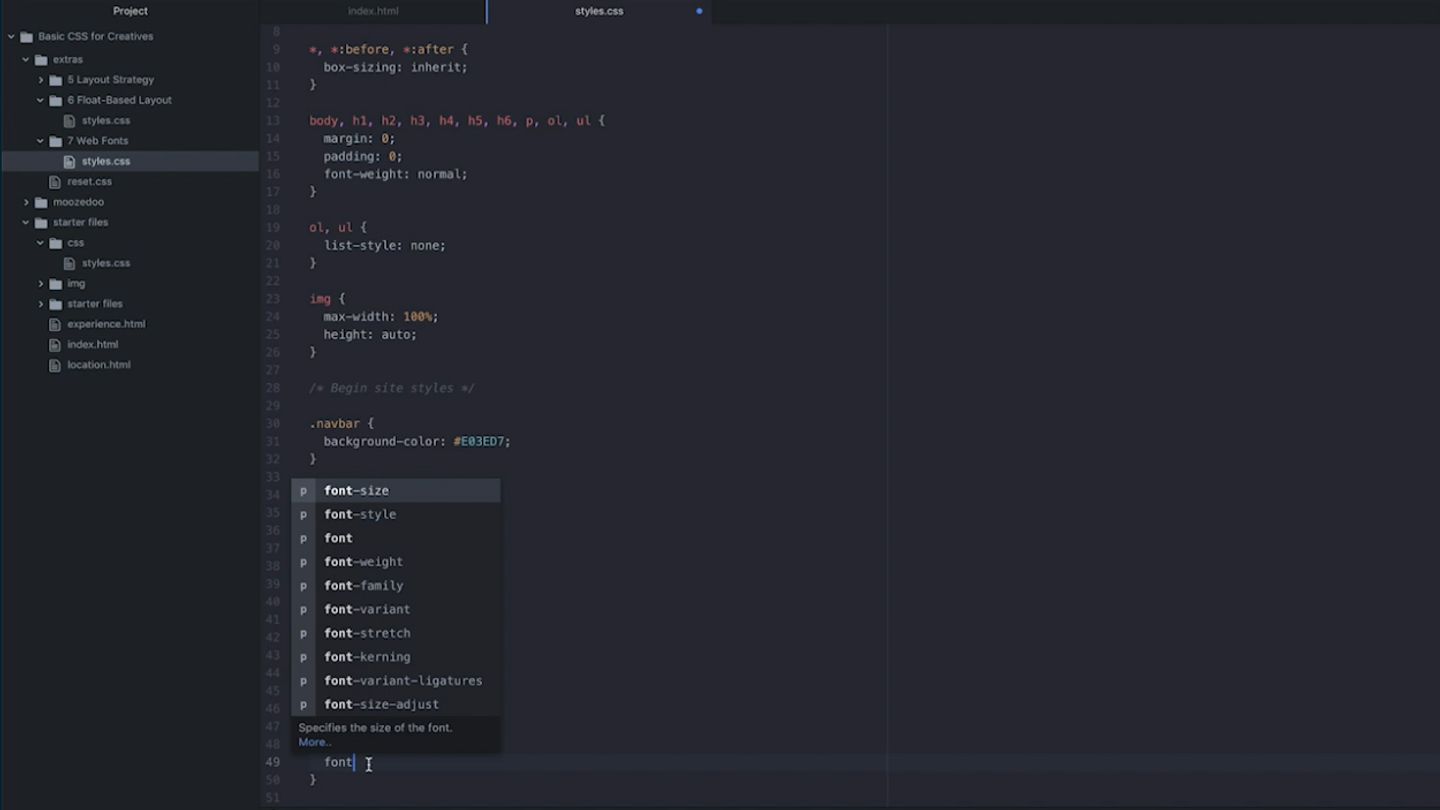The height and width of the screenshot is (810, 1440).
Task: Collapse the 7 Web Fonts folder
Action: click(x=41, y=141)
